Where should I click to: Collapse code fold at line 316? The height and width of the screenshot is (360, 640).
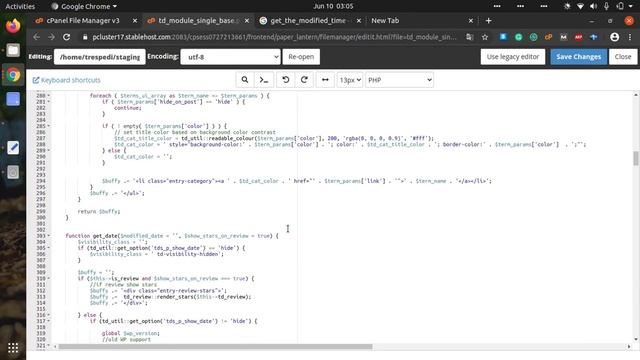click(49, 315)
